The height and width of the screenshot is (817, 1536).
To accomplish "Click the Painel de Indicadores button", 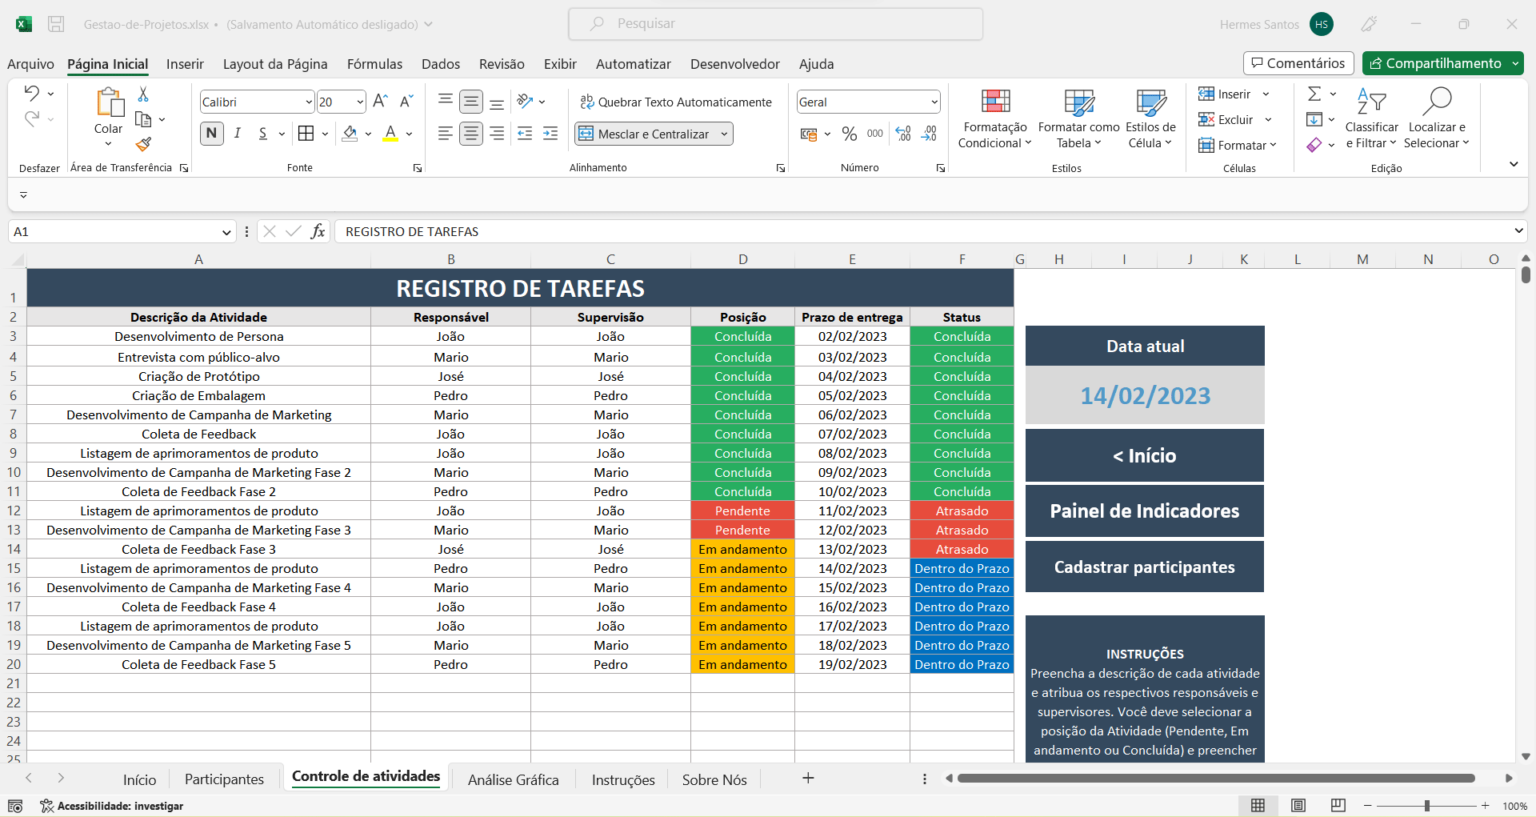I will [1143, 510].
